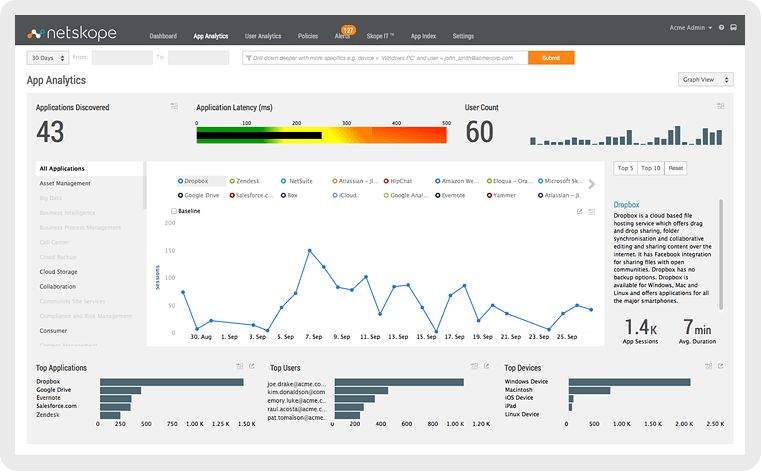The height and width of the screenshot is (472, 762).
Task: Open settings icon of Applications Discovered widget
Action: (x=174, y=106)
